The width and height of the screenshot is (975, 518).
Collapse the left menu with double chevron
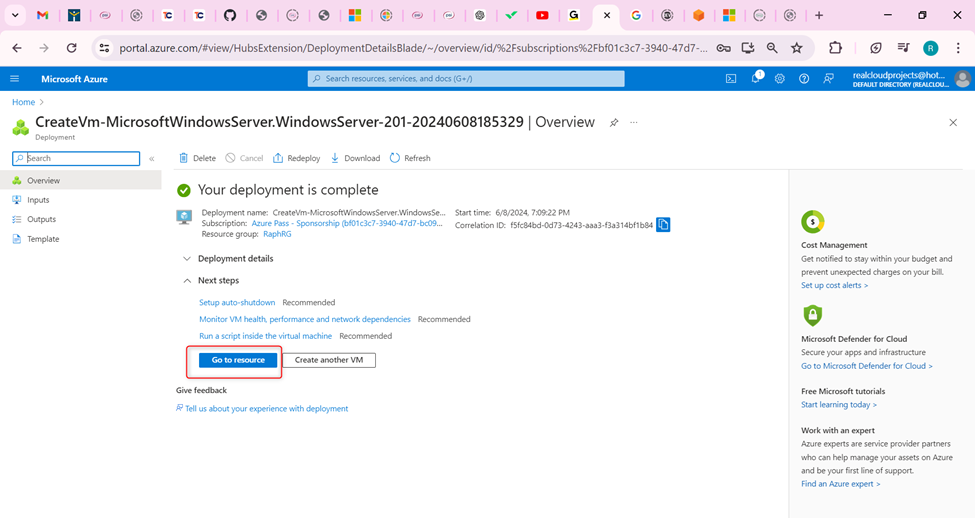pyautogui.click(x=152, y=159)
